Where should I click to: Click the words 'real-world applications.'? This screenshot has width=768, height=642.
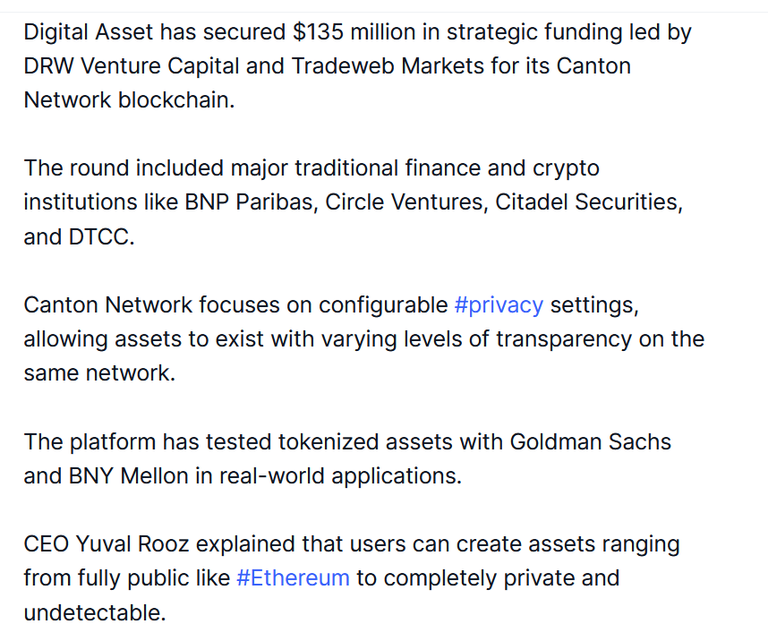[340, 476]
